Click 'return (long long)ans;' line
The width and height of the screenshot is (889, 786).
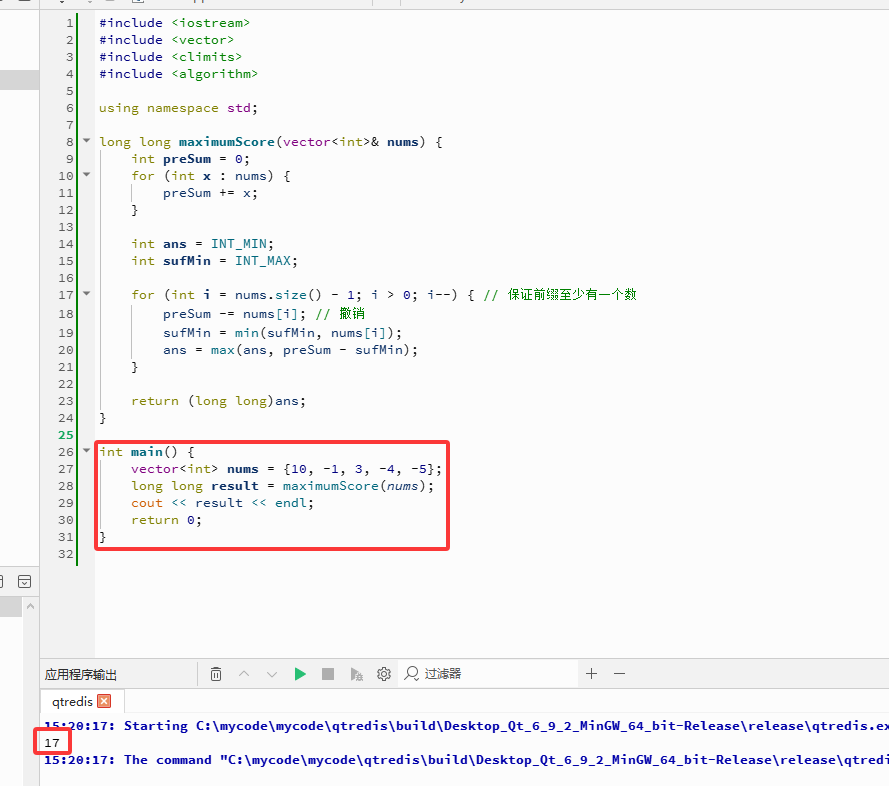(x=218, y=401)
